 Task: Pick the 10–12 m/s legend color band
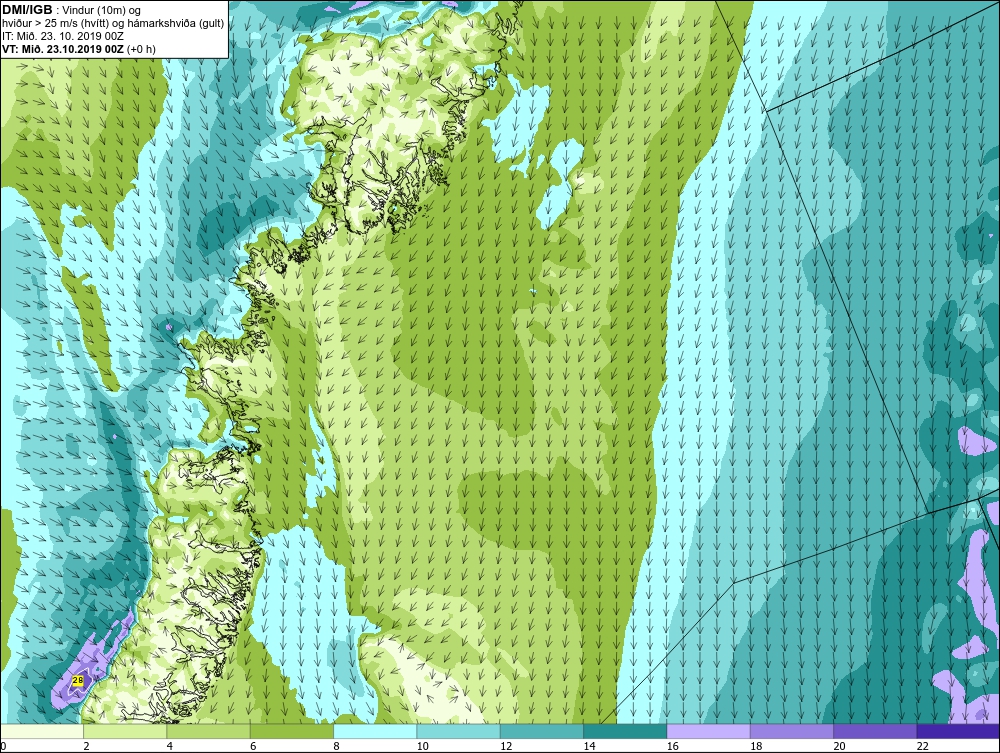point(459,731)
